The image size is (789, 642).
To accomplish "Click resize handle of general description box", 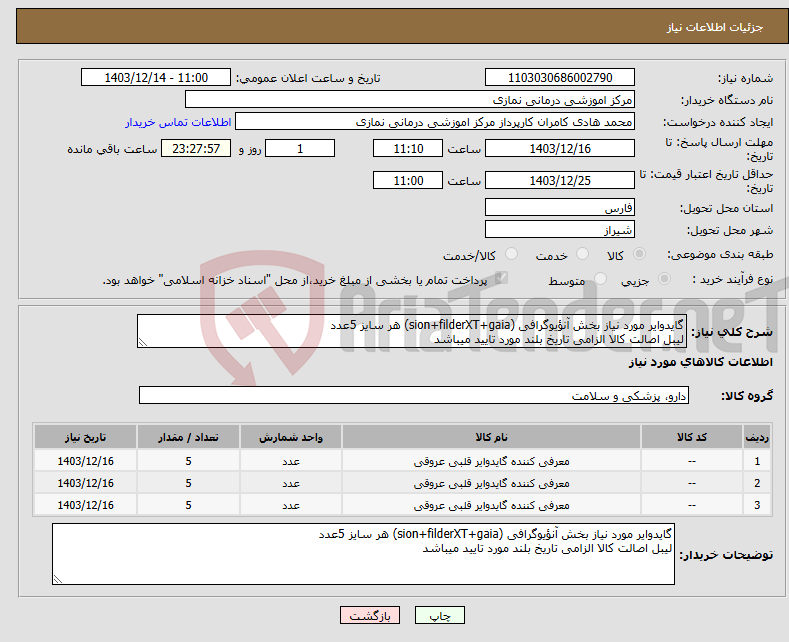I will [x=143, y=342].
